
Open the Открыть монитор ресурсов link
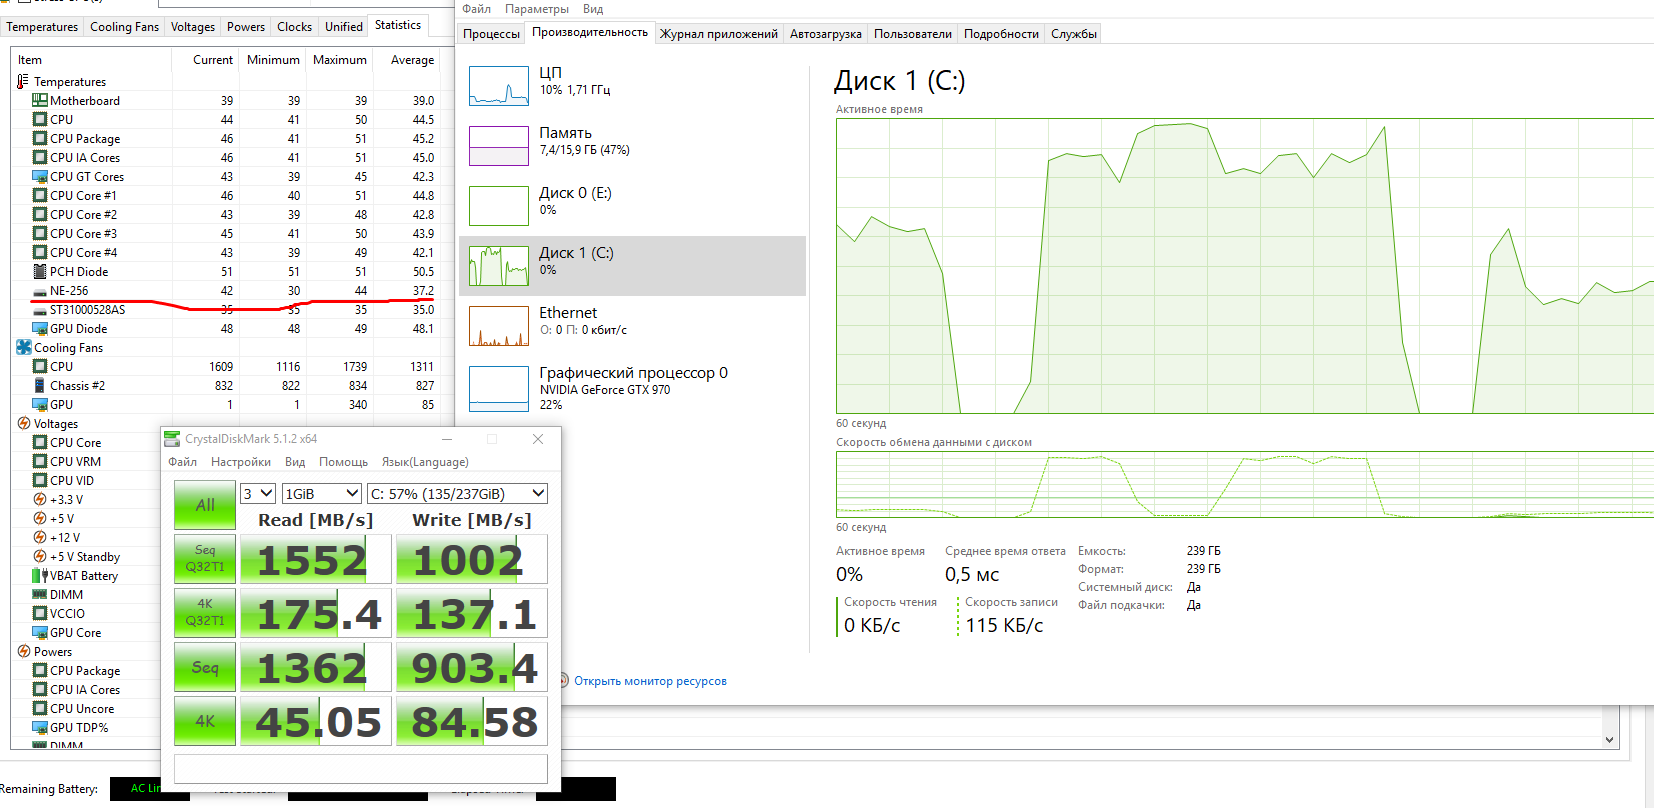pyautogui.click(x=650, y=681)
